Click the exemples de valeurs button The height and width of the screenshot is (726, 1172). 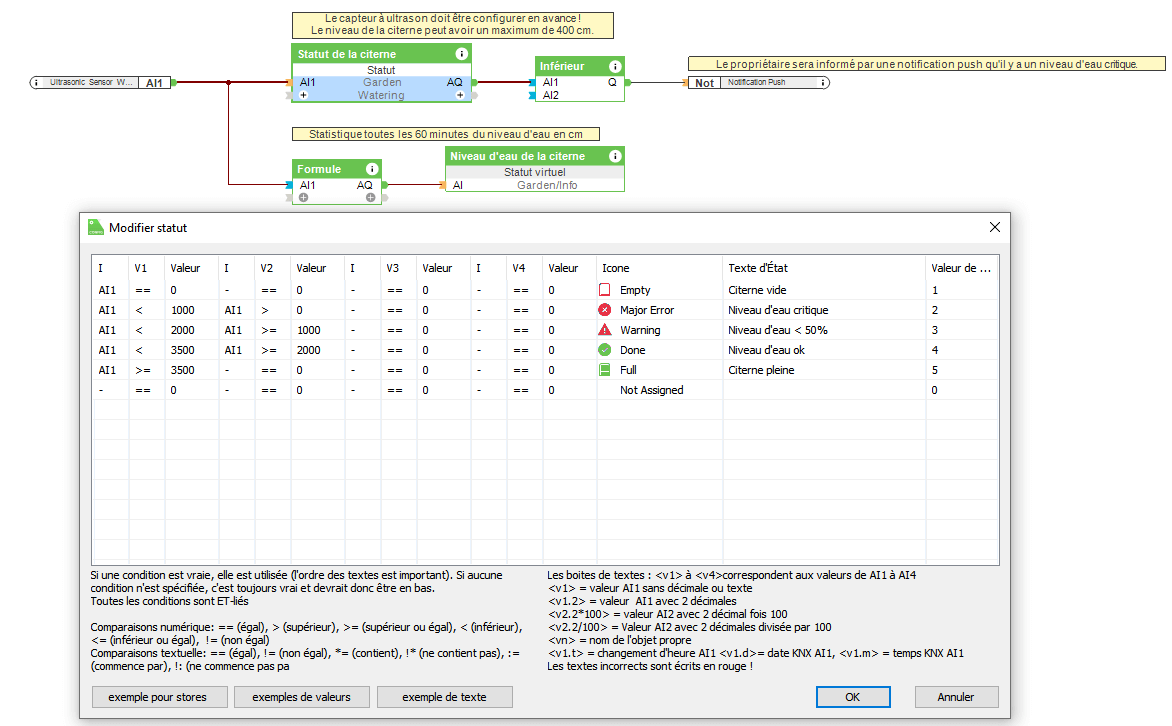pyautogui.click(x=301, y=697)
